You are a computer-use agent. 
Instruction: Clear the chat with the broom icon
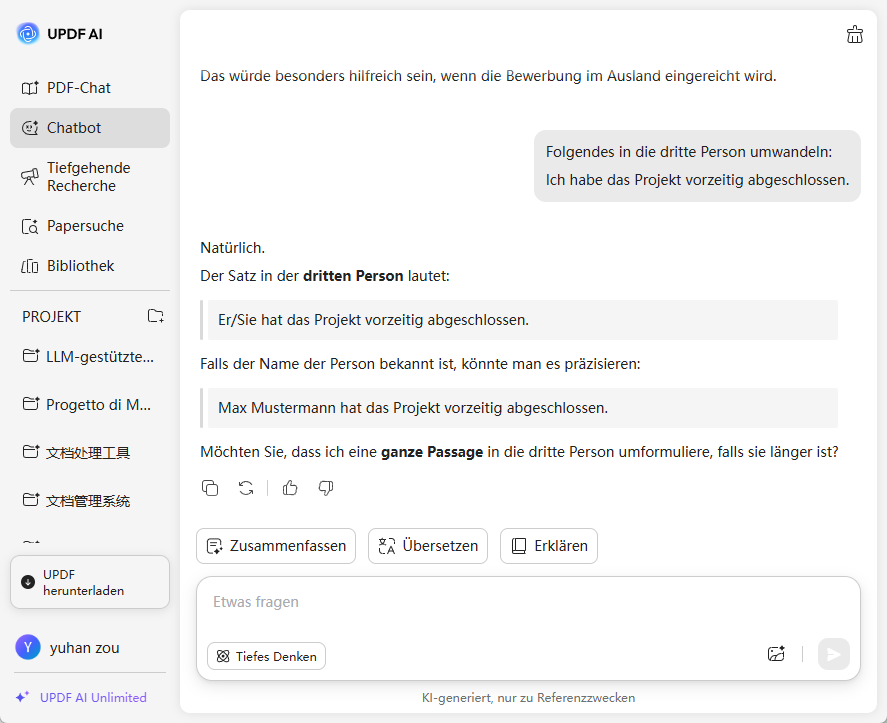tap(855, 35)
